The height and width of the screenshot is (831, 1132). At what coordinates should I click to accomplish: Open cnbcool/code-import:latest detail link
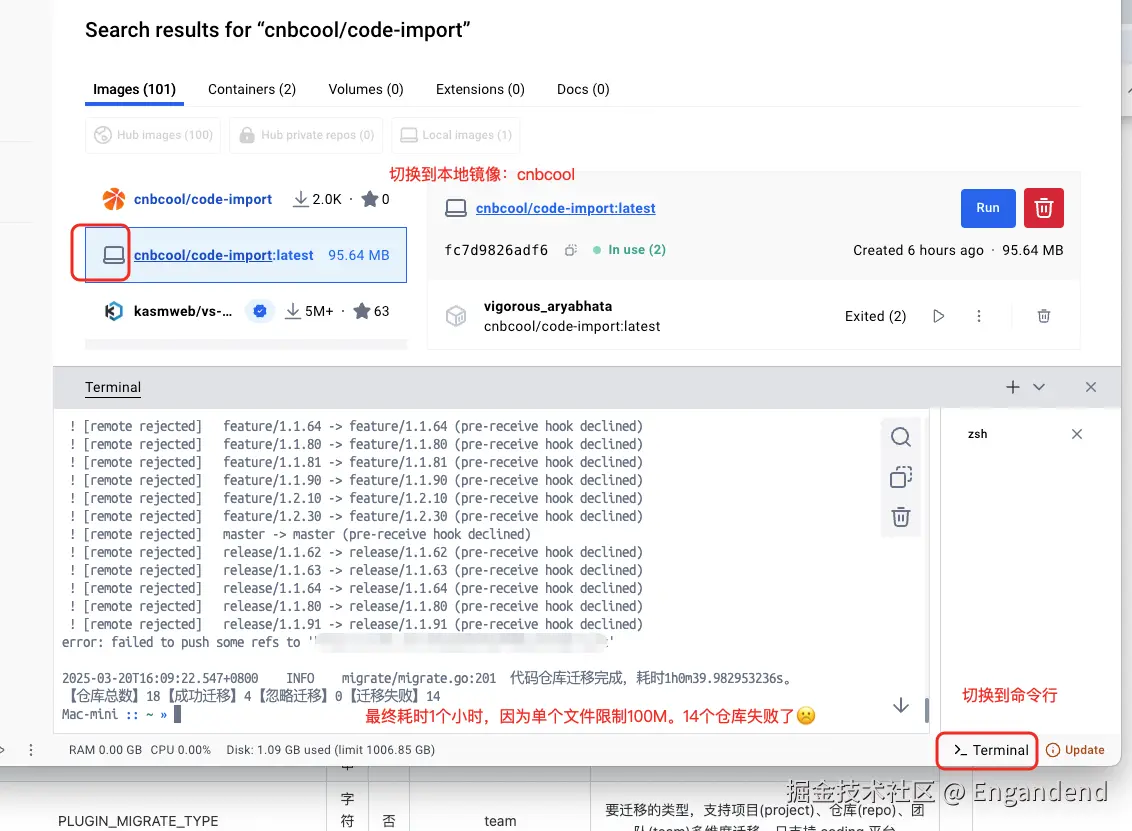tap(565, 208)
